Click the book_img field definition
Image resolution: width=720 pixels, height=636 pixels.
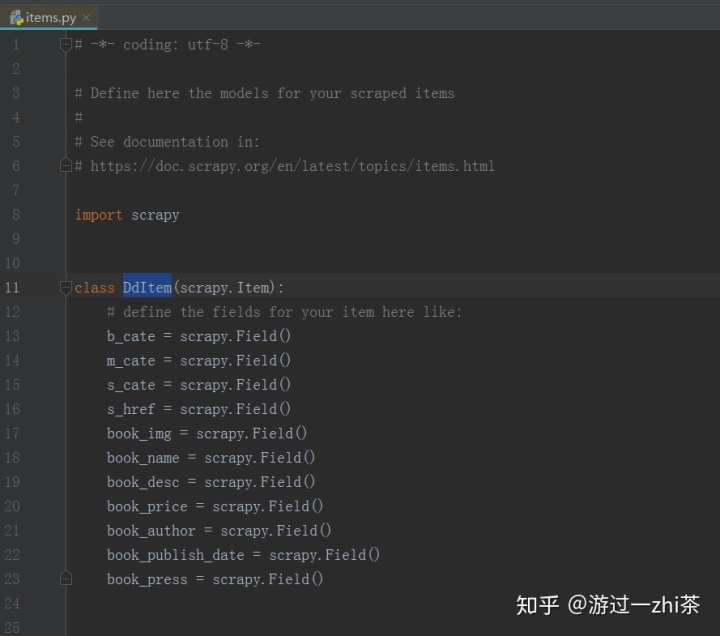(x=207, y=433)
